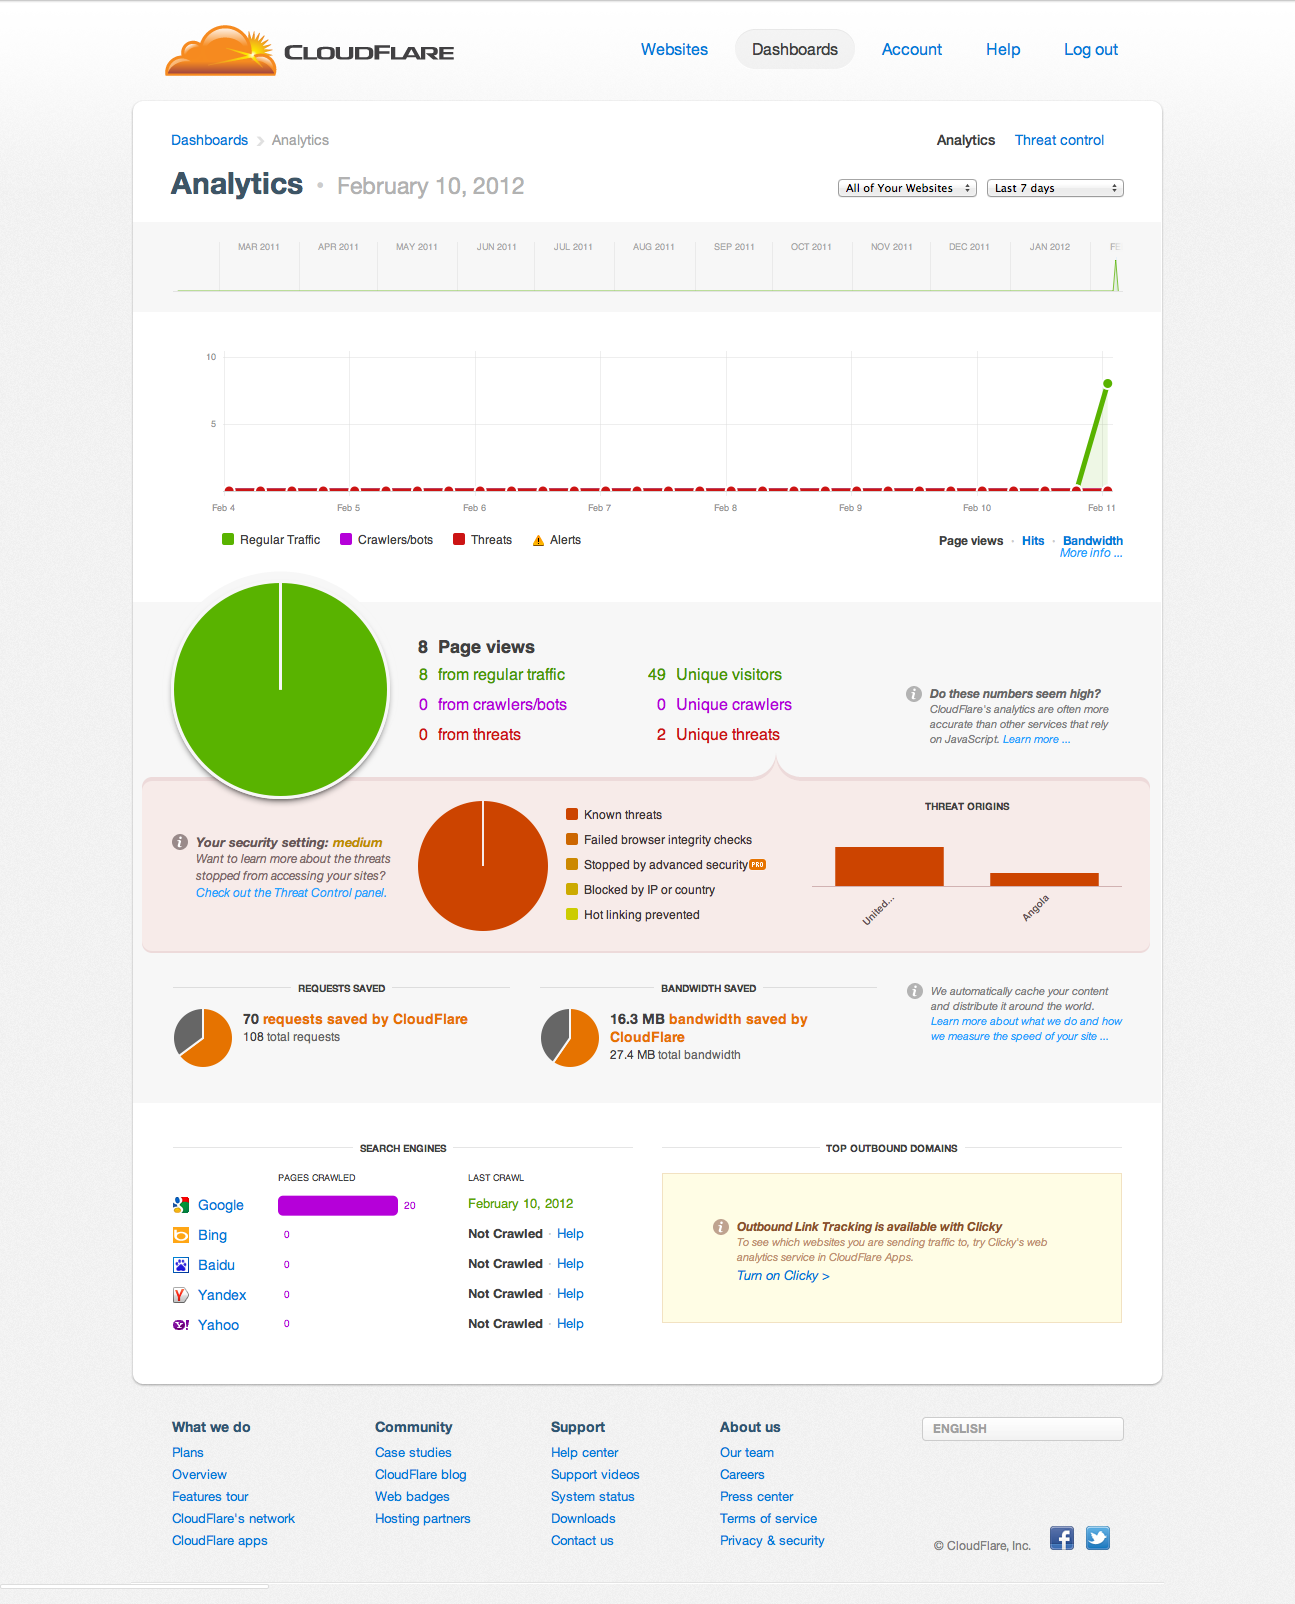1295x1604 pixels.
Task: Click the CloudFlare logo
Action: [x=310, y=51]
